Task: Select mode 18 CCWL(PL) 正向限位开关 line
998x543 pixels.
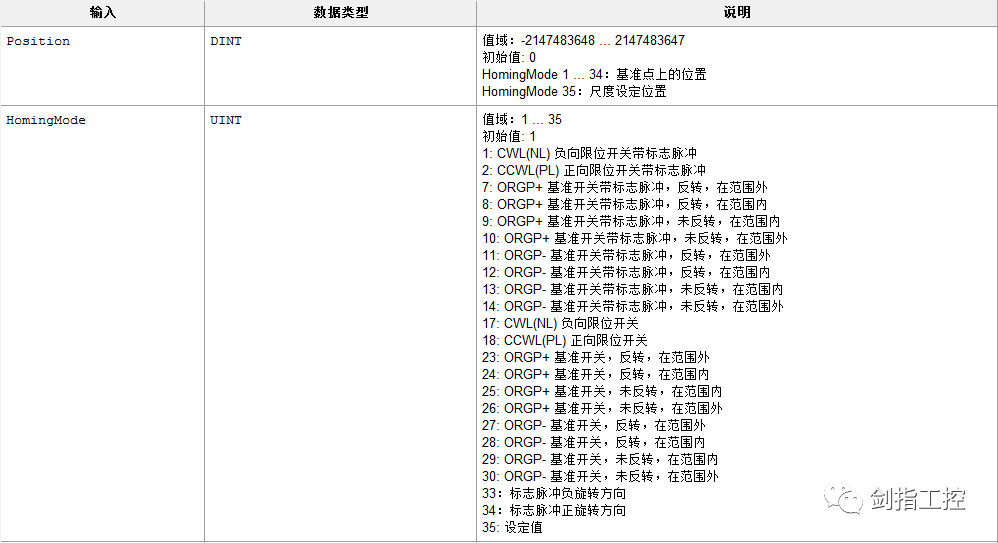Action: 565,341
